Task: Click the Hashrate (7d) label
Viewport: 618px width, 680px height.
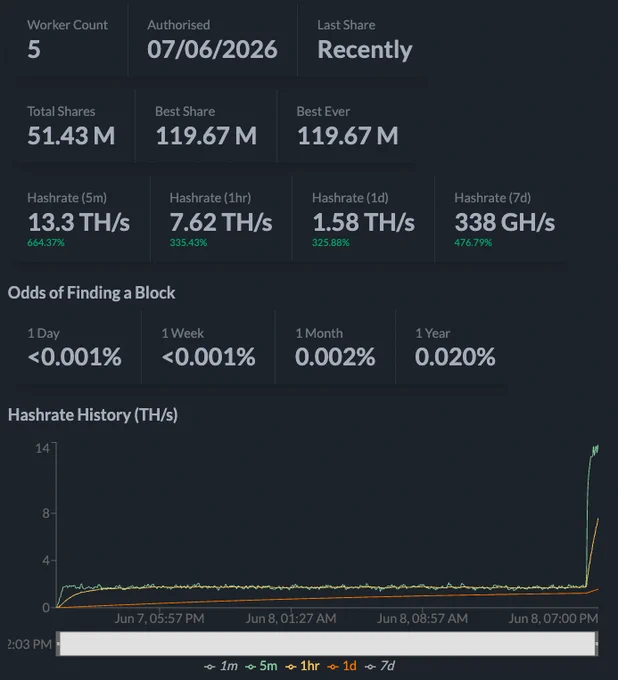Action: pyautogui.click(x=493, y=198)
